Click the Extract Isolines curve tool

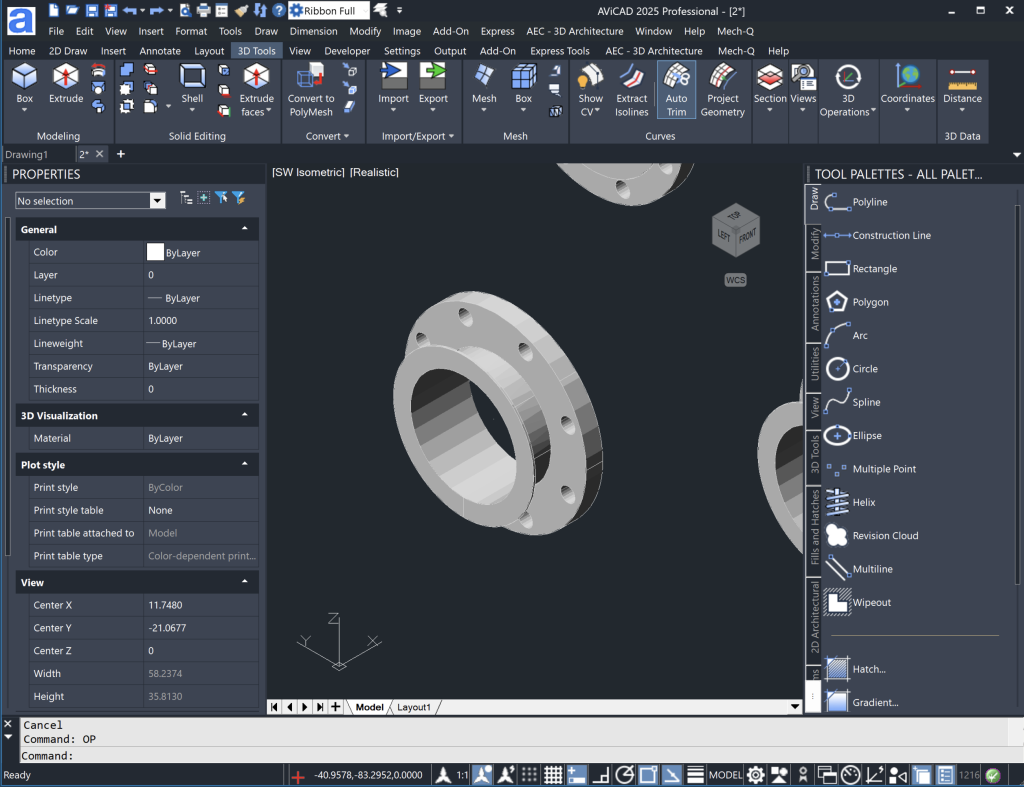click(631, 90)
